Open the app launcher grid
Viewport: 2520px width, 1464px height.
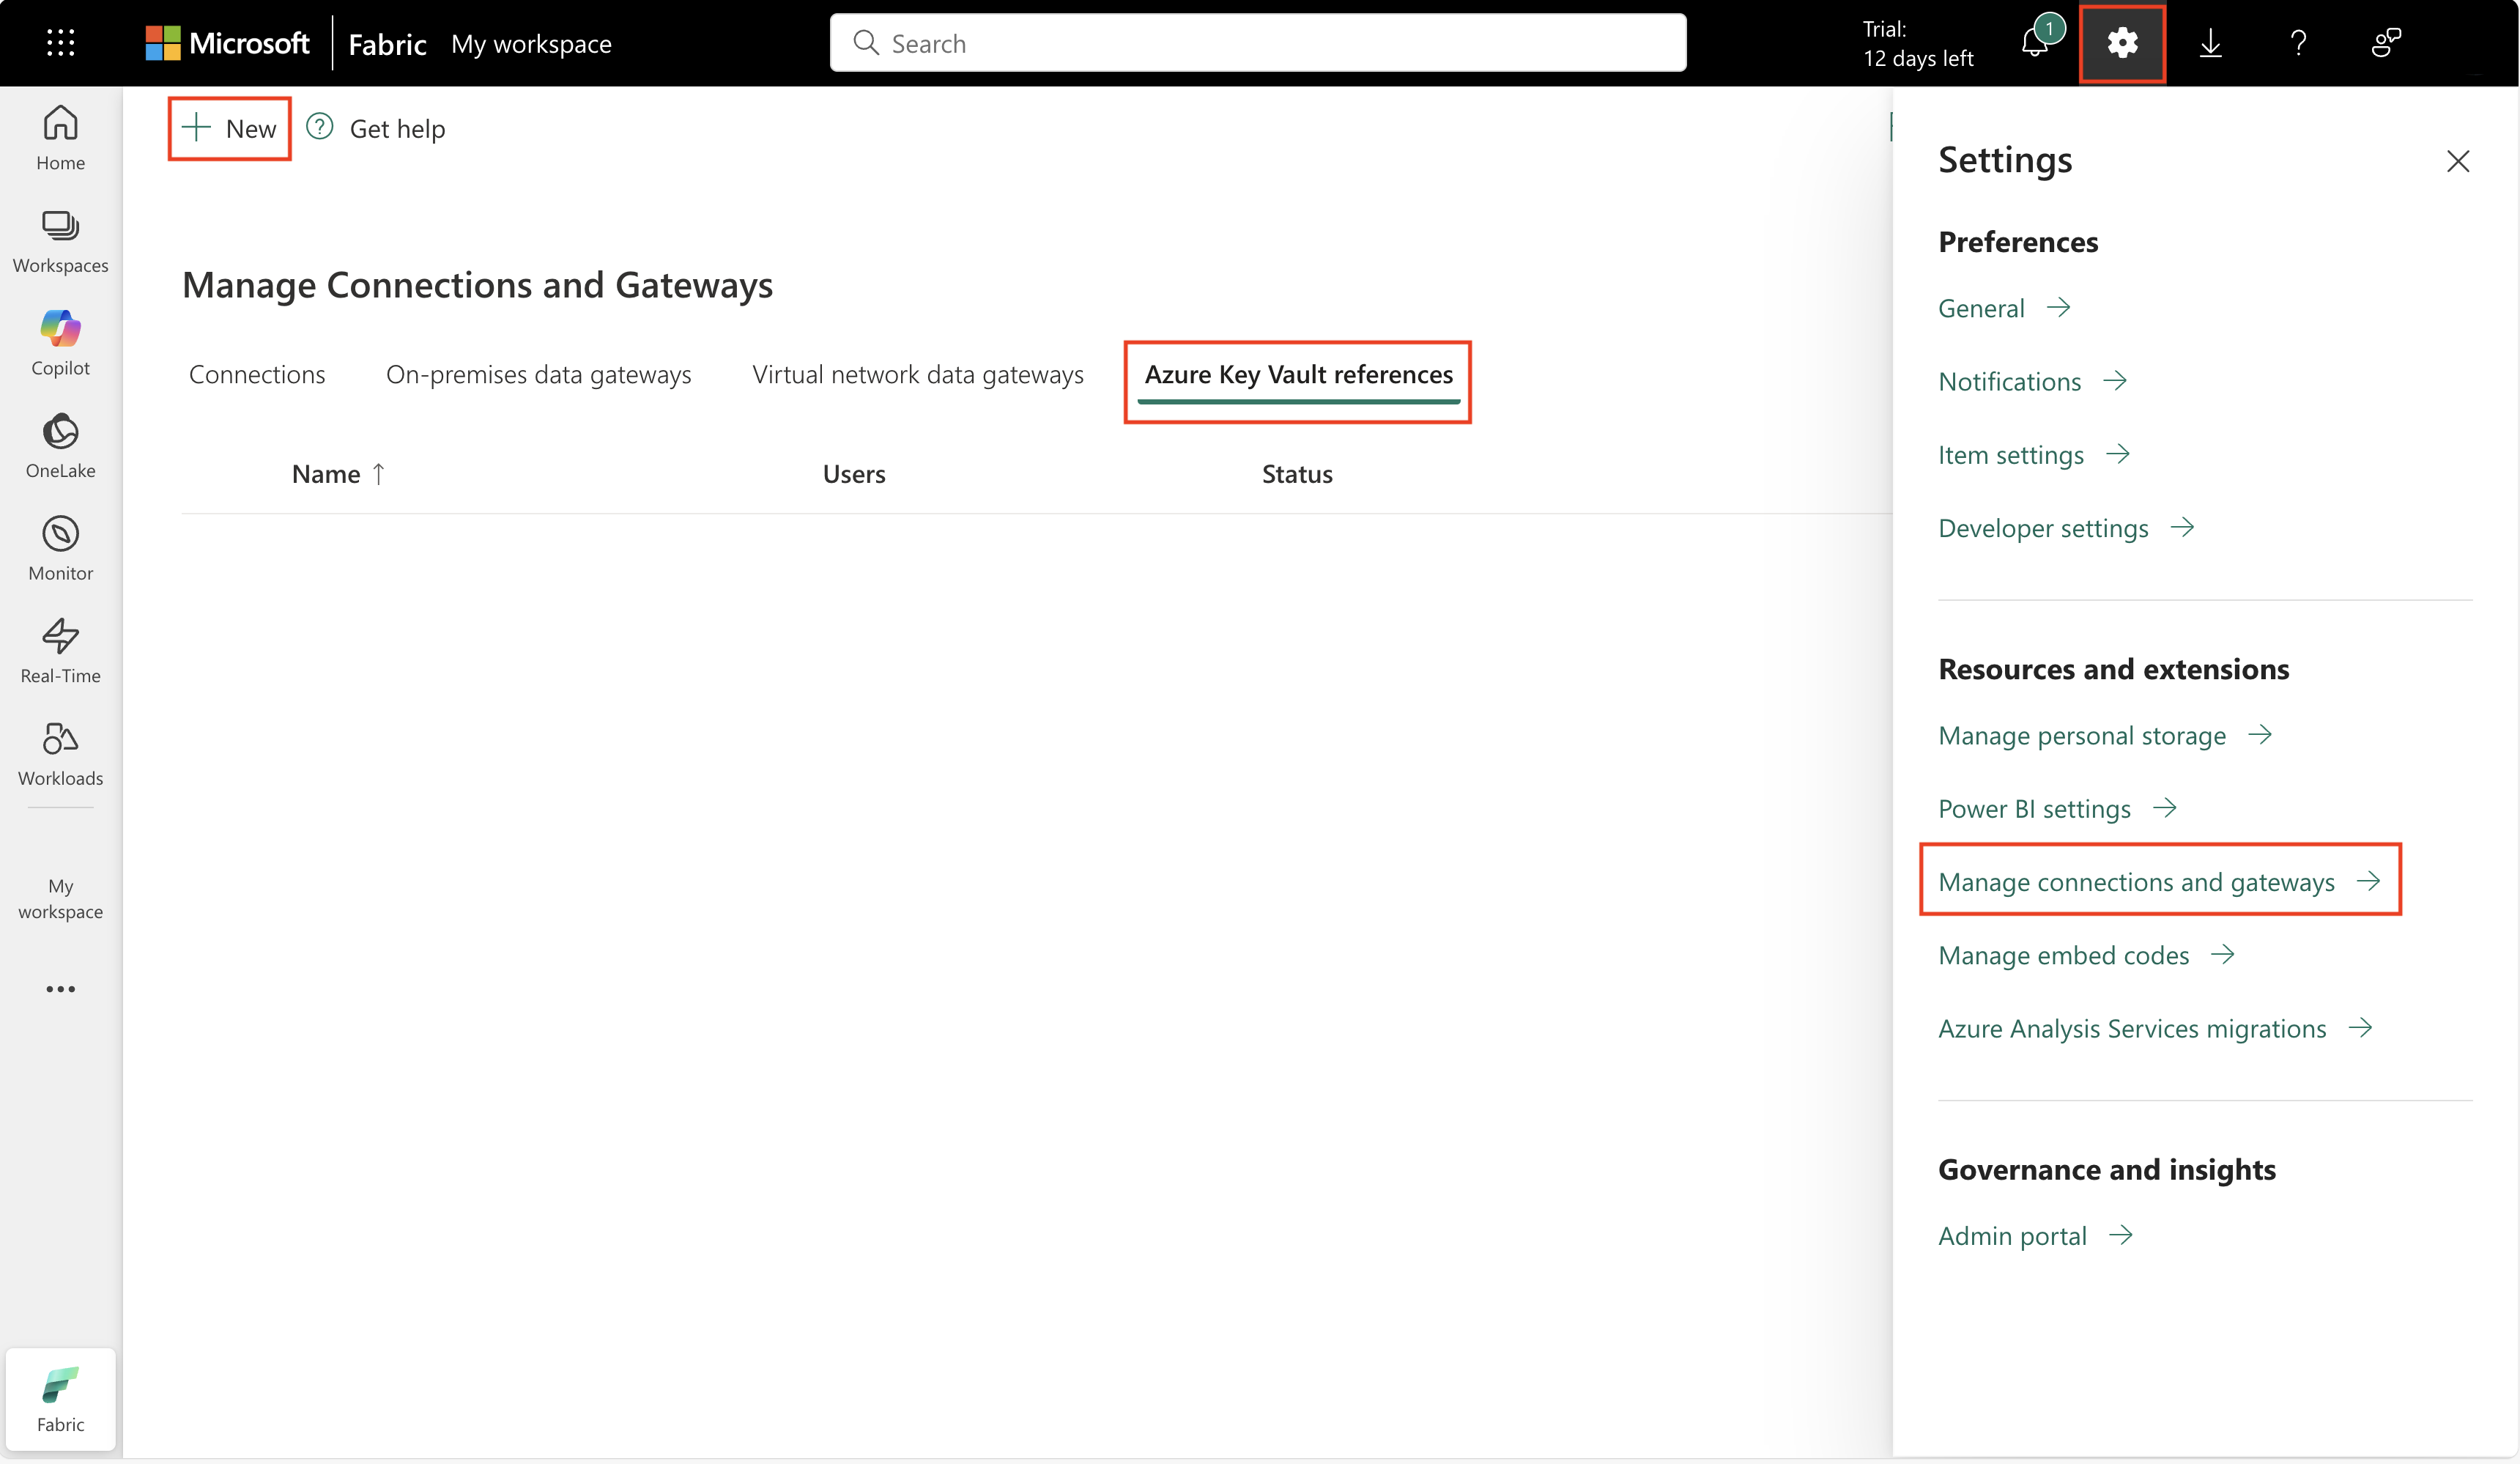tap(59, 43)
